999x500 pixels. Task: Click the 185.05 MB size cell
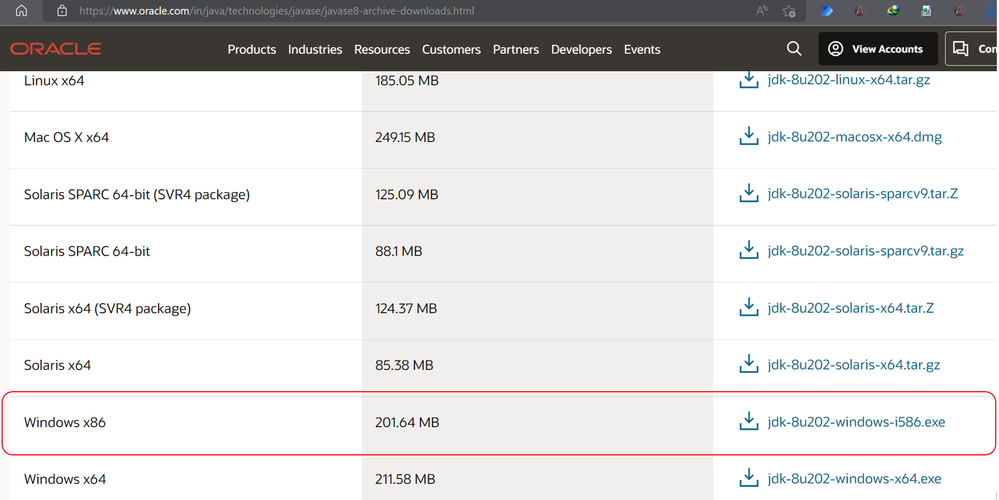pos(406,80)
